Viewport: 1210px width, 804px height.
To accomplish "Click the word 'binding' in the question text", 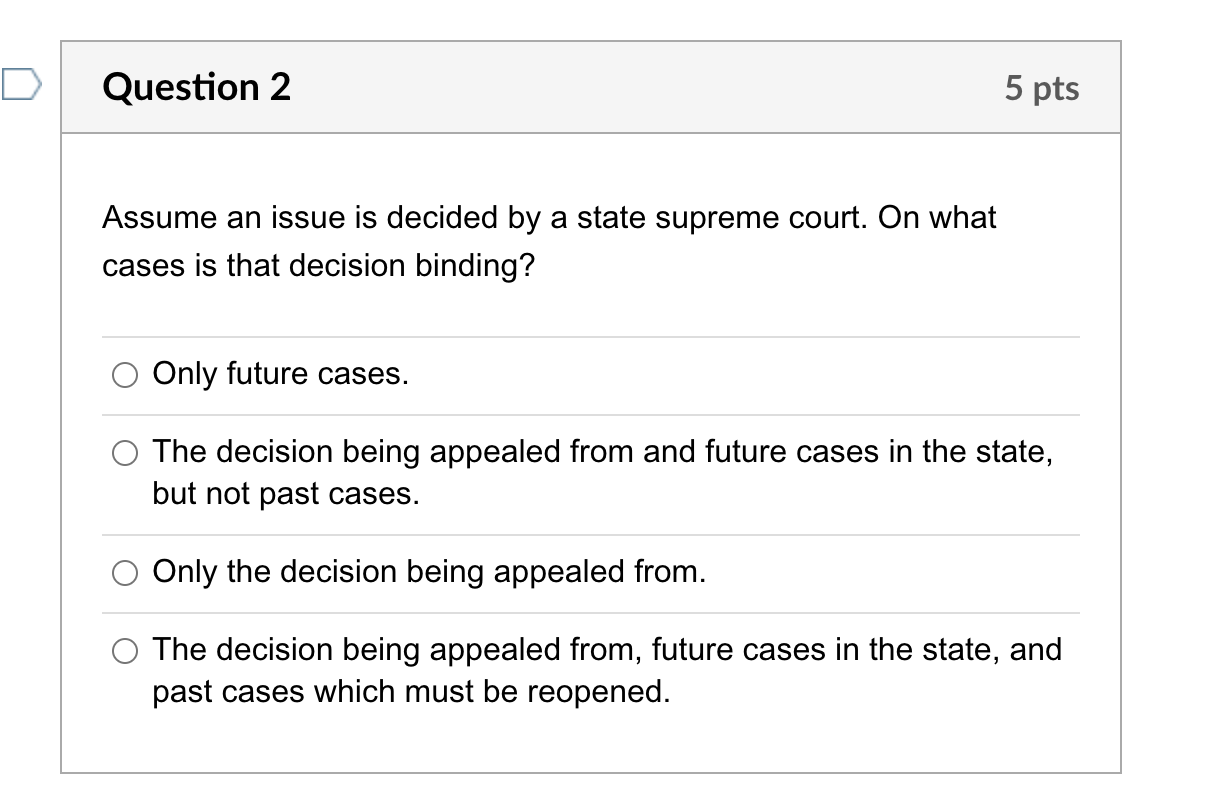I will [467, 265].
